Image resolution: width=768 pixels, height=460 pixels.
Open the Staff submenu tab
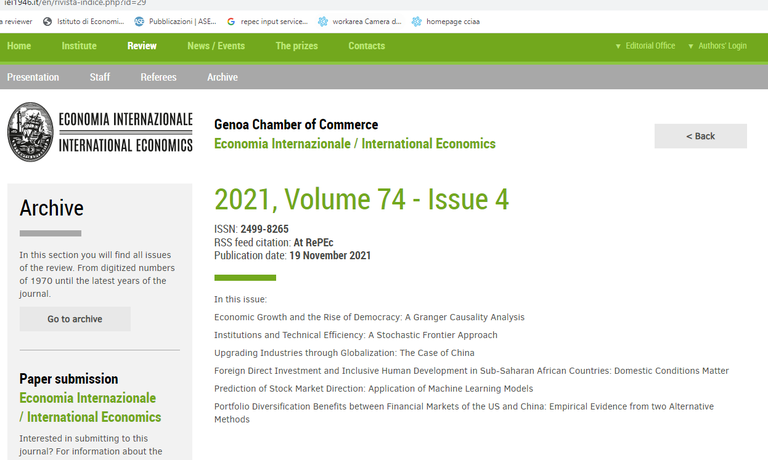pyautogui.click(x=100, y=77)
